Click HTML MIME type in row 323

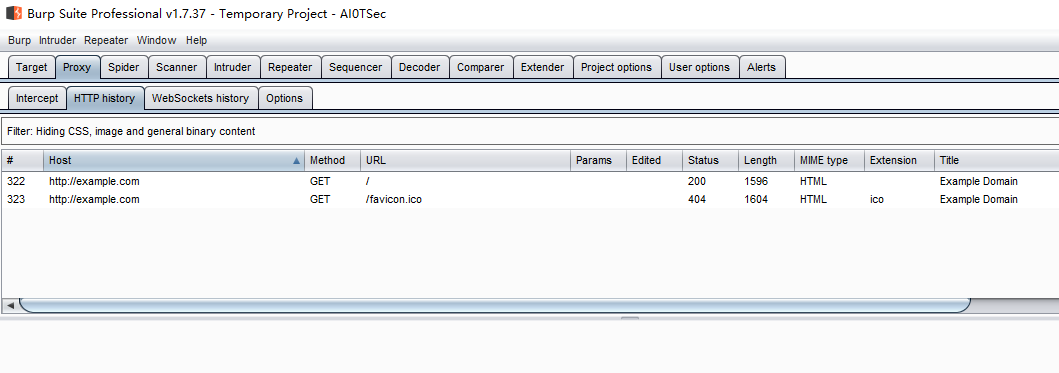tap(813, 199)
